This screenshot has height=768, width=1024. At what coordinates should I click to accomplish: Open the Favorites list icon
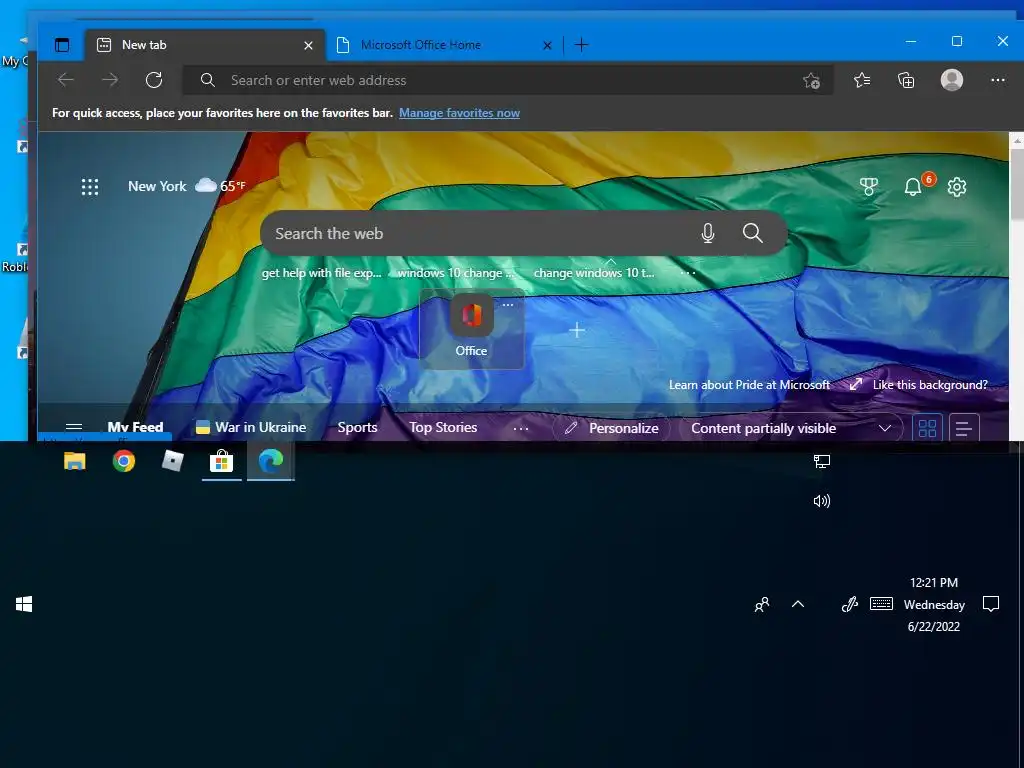[862, 80]
